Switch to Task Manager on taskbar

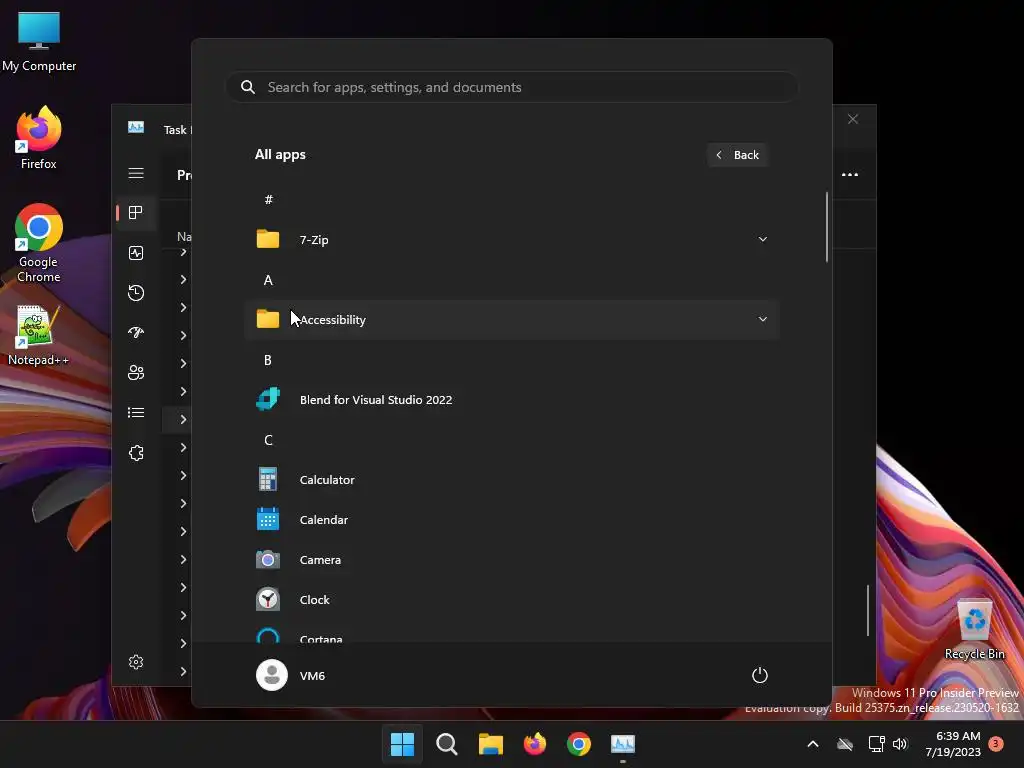pos(623,744)
